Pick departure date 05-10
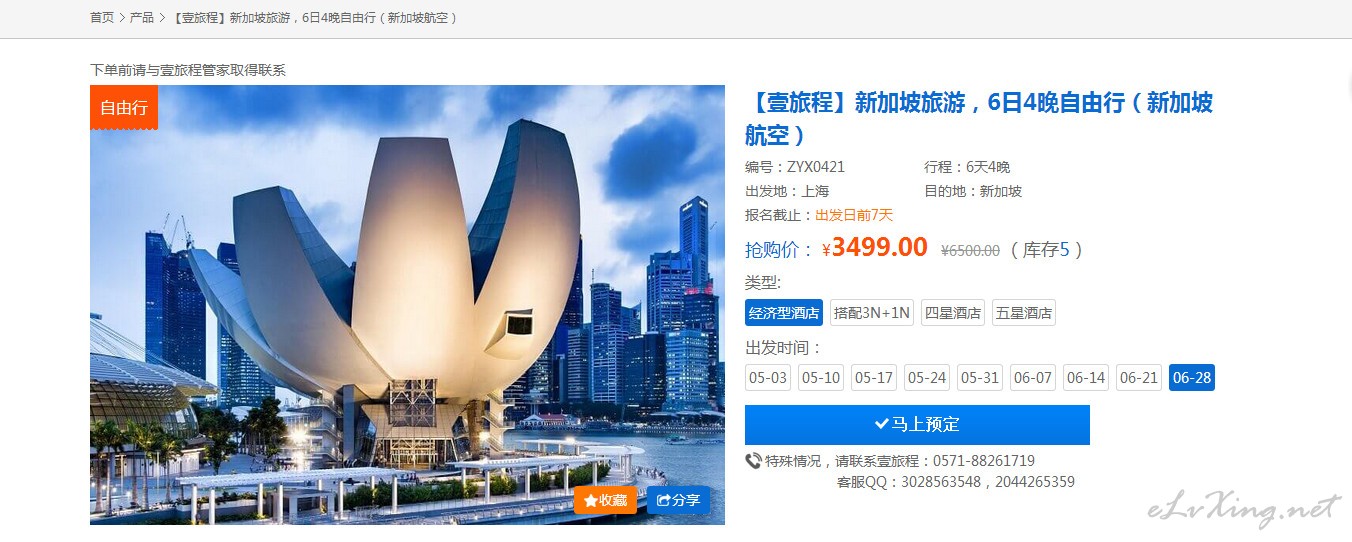 point(821,378)
